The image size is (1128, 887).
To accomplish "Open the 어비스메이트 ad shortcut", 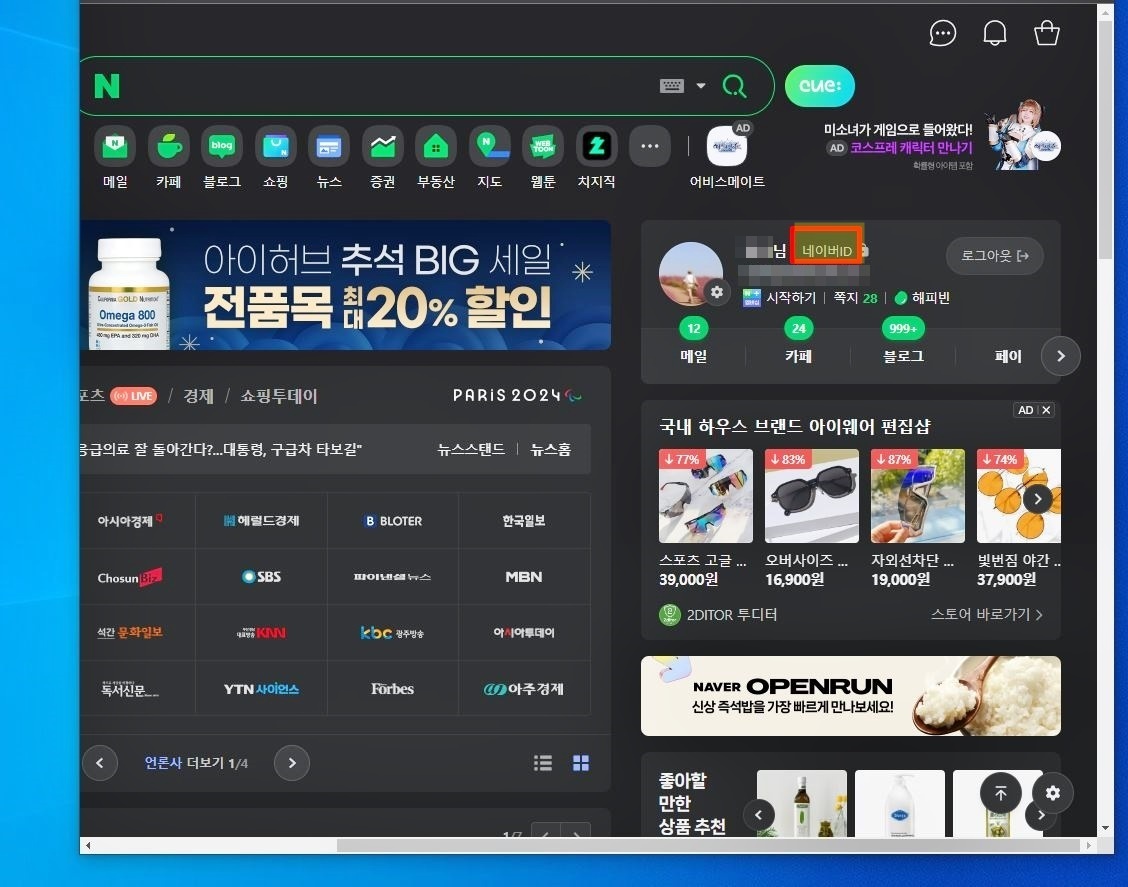I will tap(727, 146).
